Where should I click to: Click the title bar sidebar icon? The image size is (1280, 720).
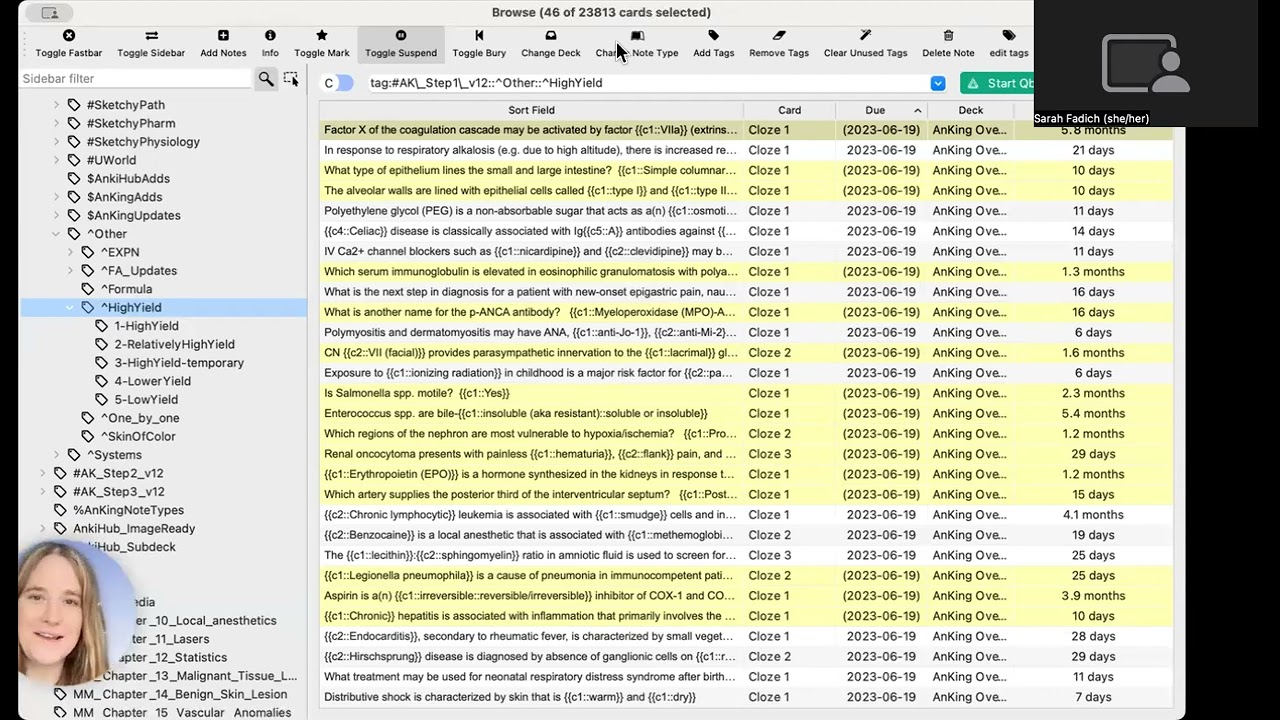tap(50, 13)
